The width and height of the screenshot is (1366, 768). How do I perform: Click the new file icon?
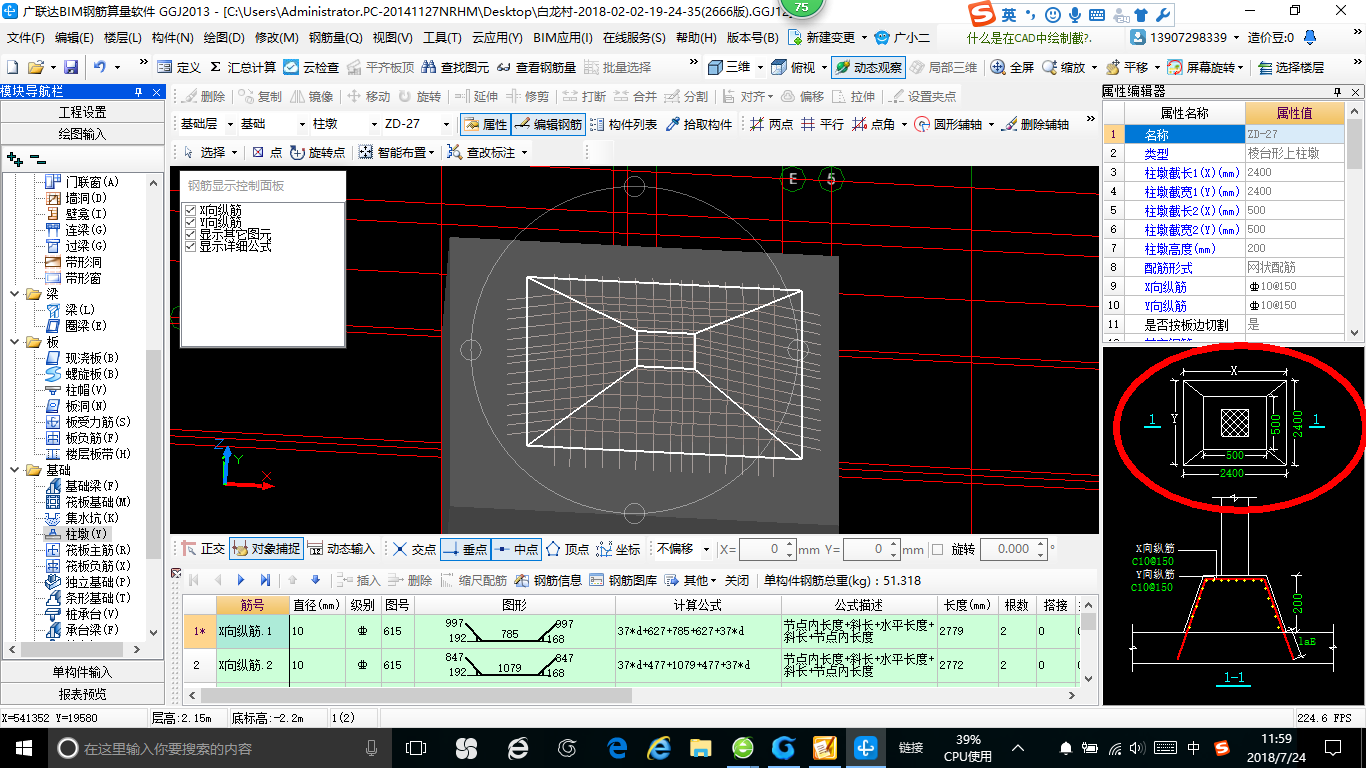(x=12, y=67)
